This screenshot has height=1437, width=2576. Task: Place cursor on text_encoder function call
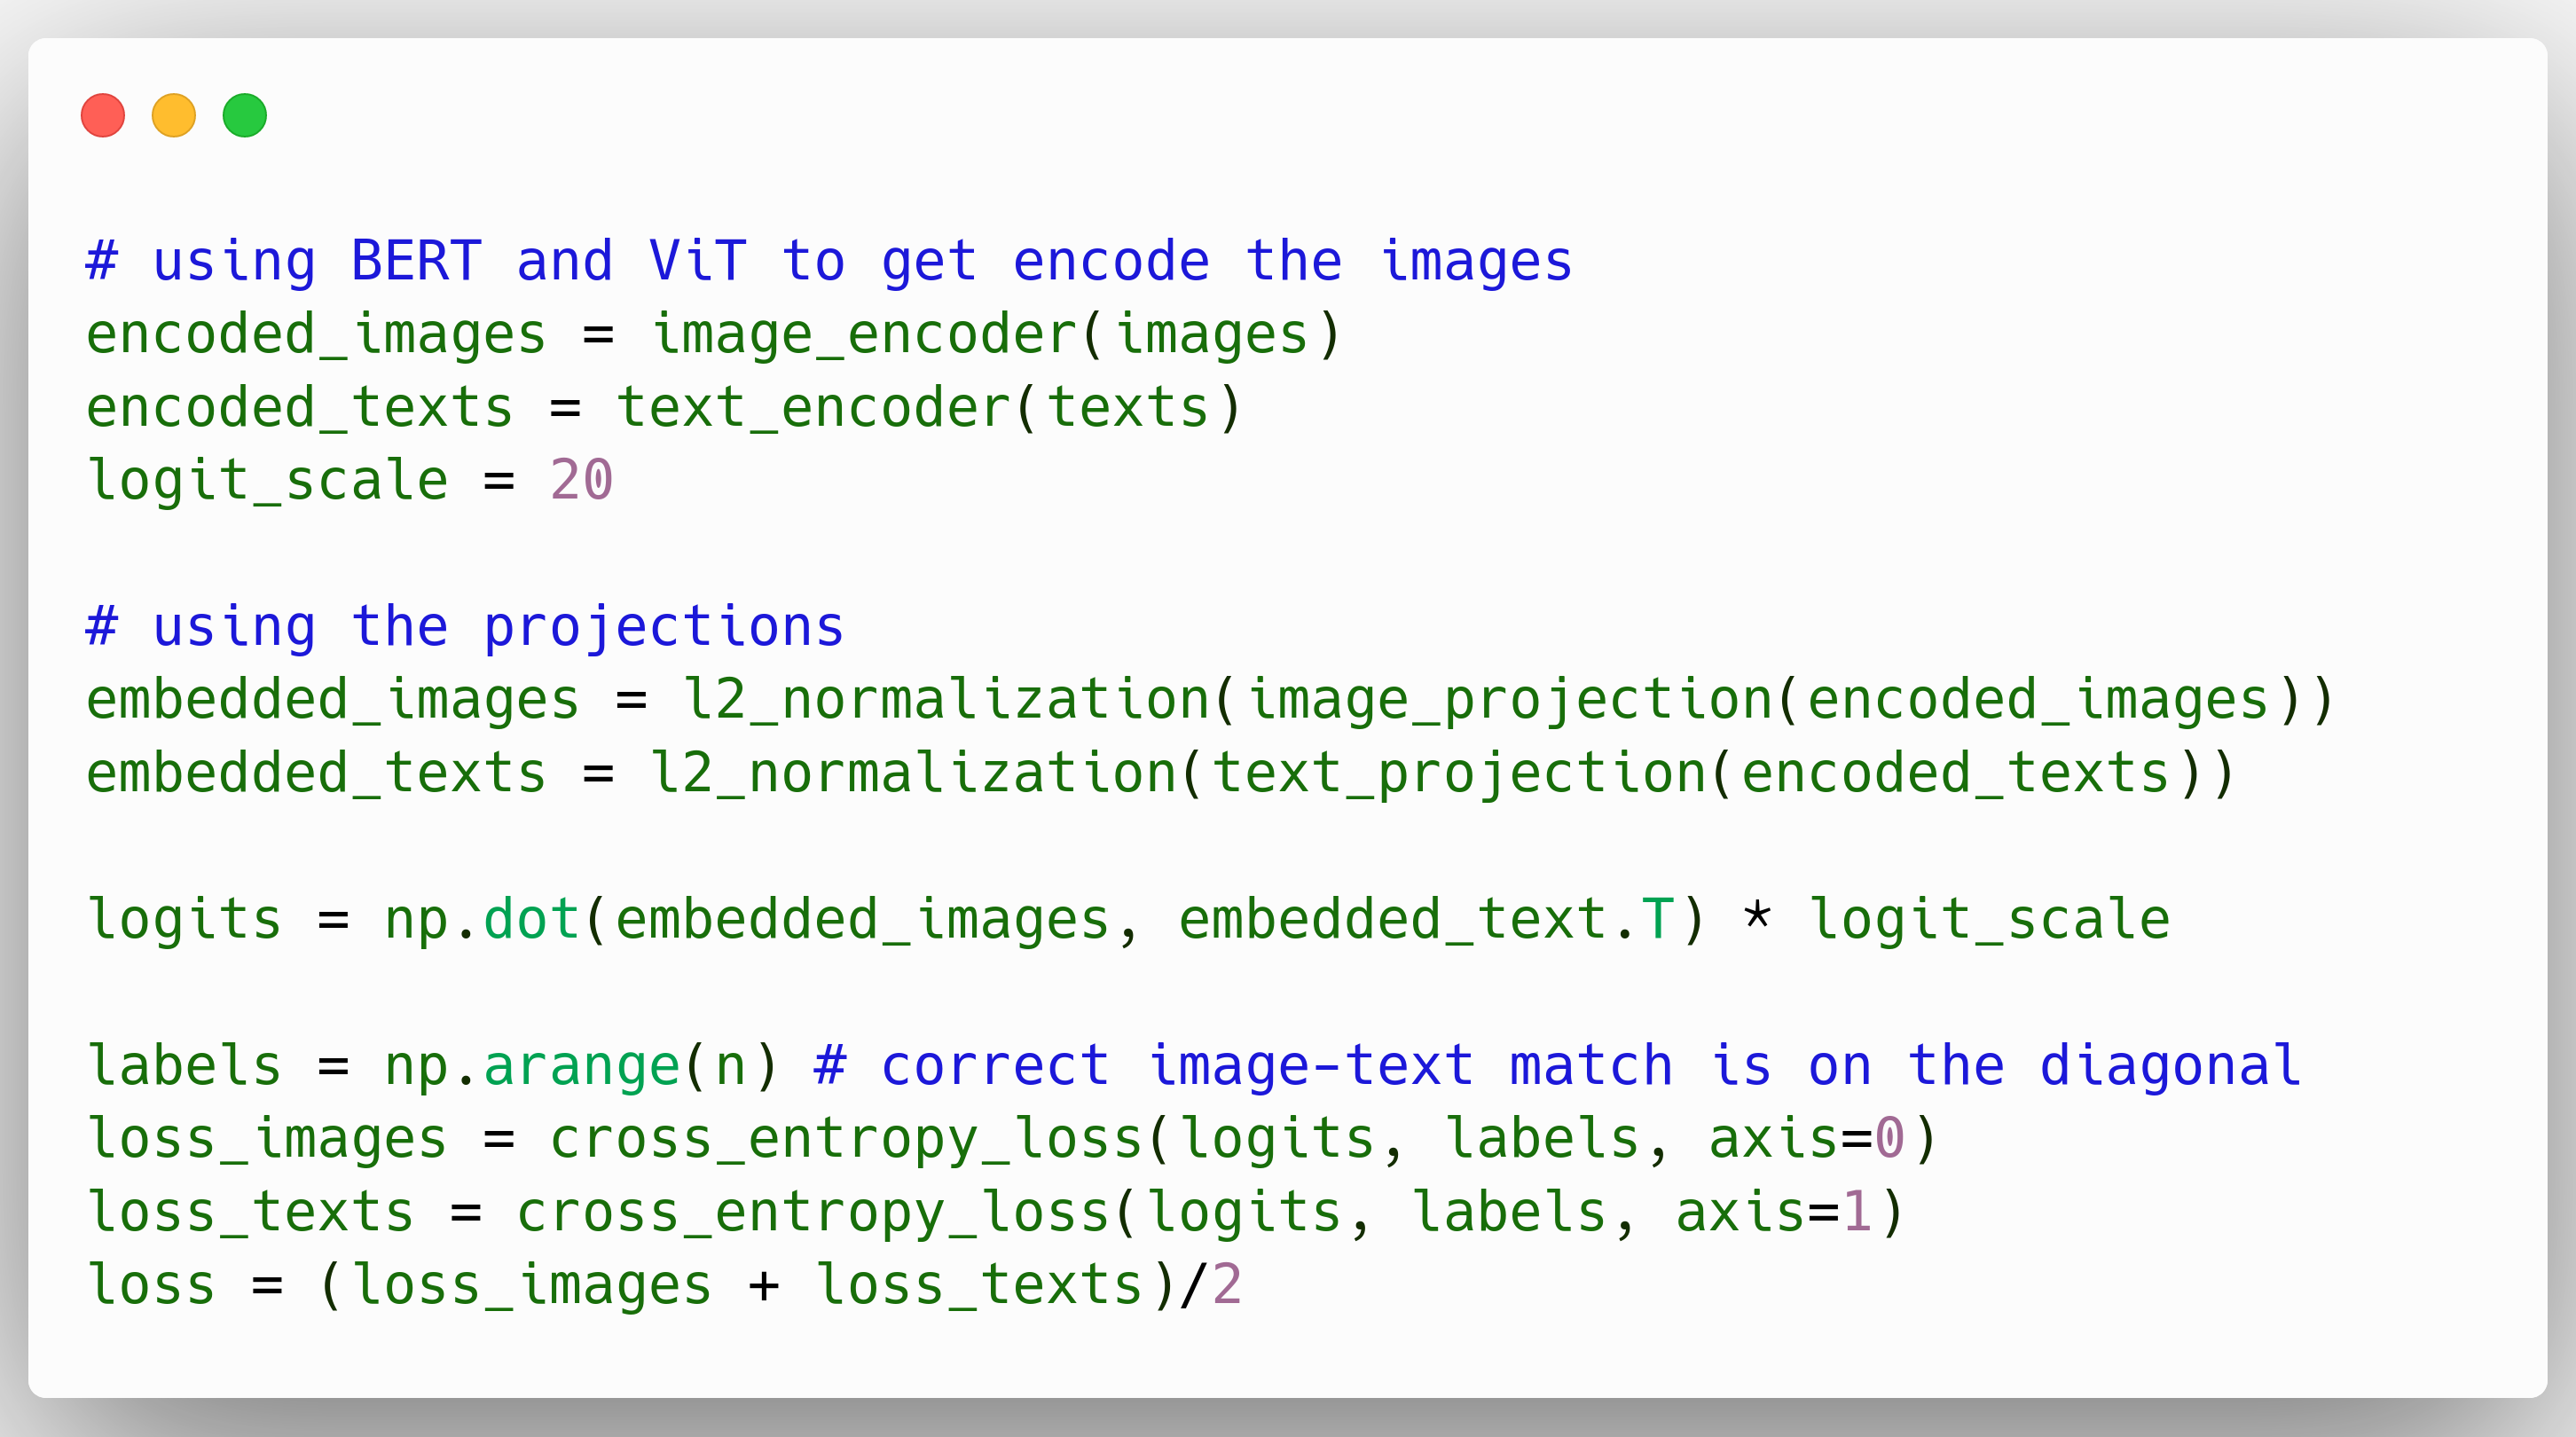pyautogui.click(x=815, y=408)
